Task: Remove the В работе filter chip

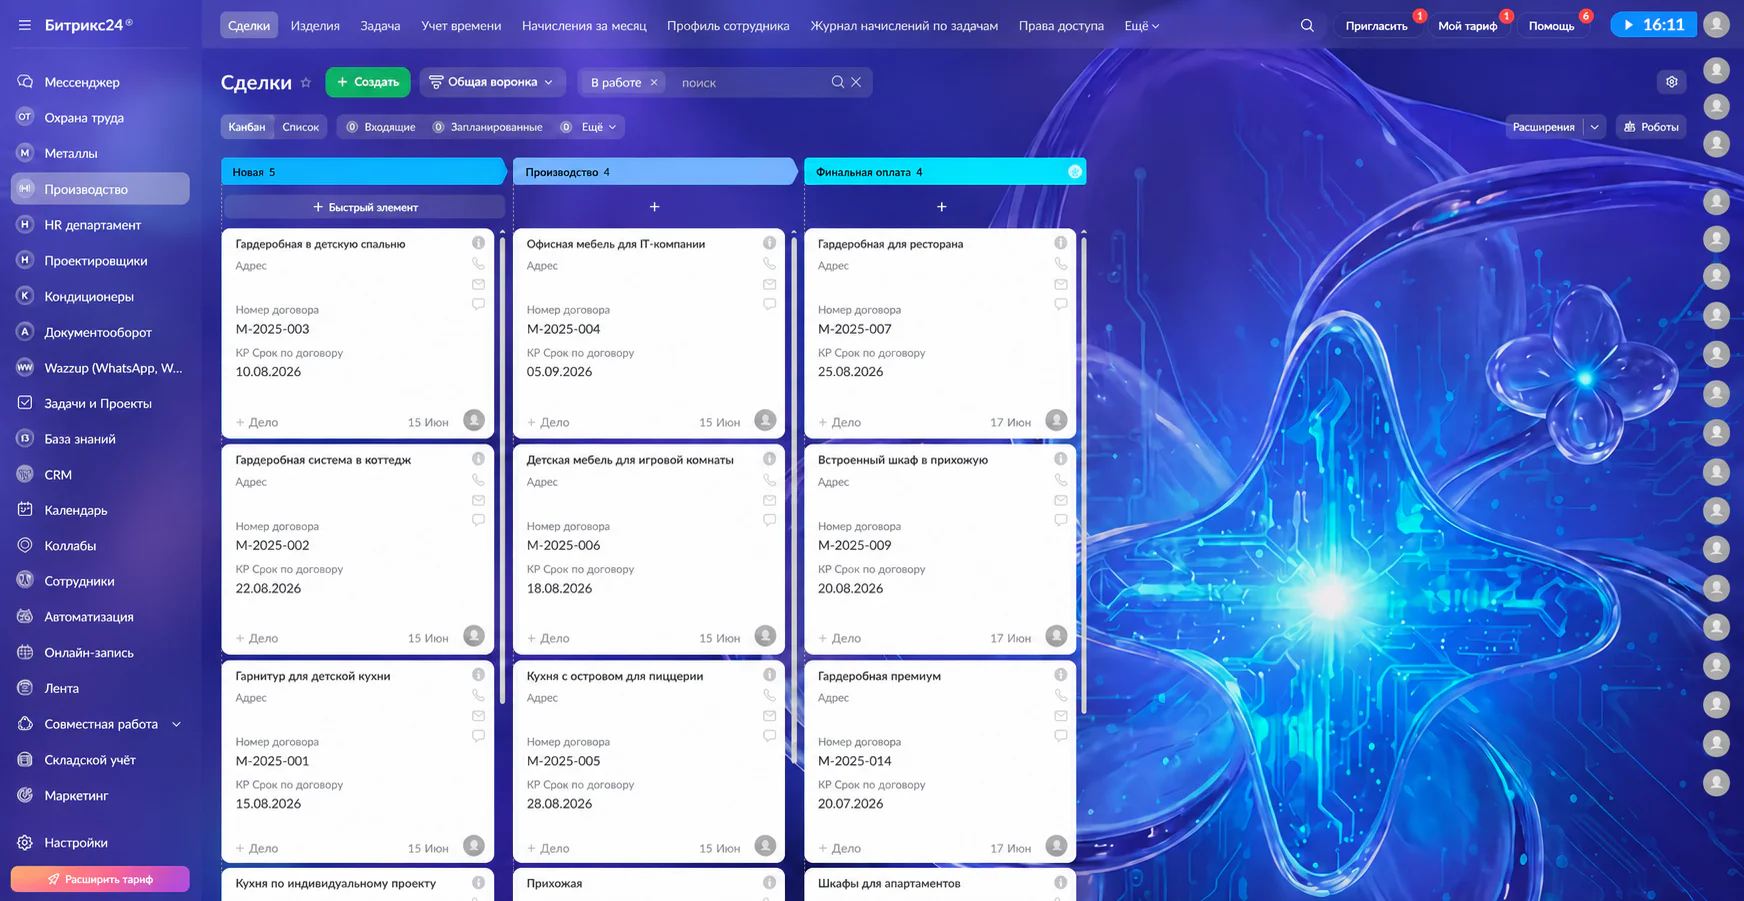Action: [654, 83]
